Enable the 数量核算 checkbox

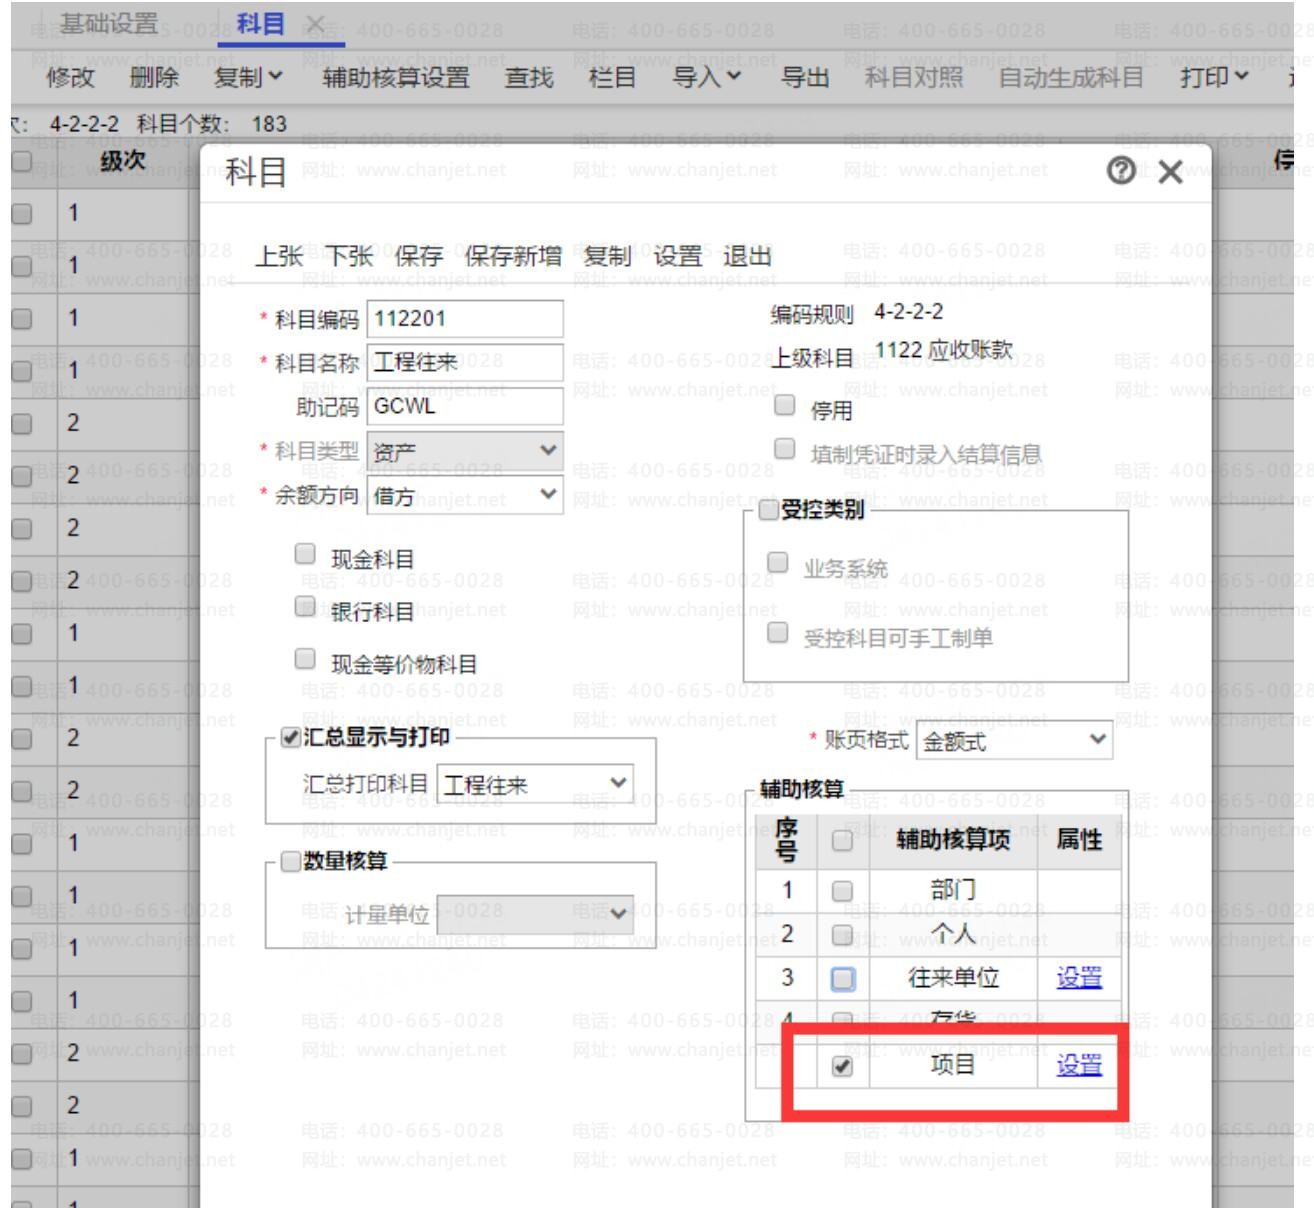coord(291,861)
